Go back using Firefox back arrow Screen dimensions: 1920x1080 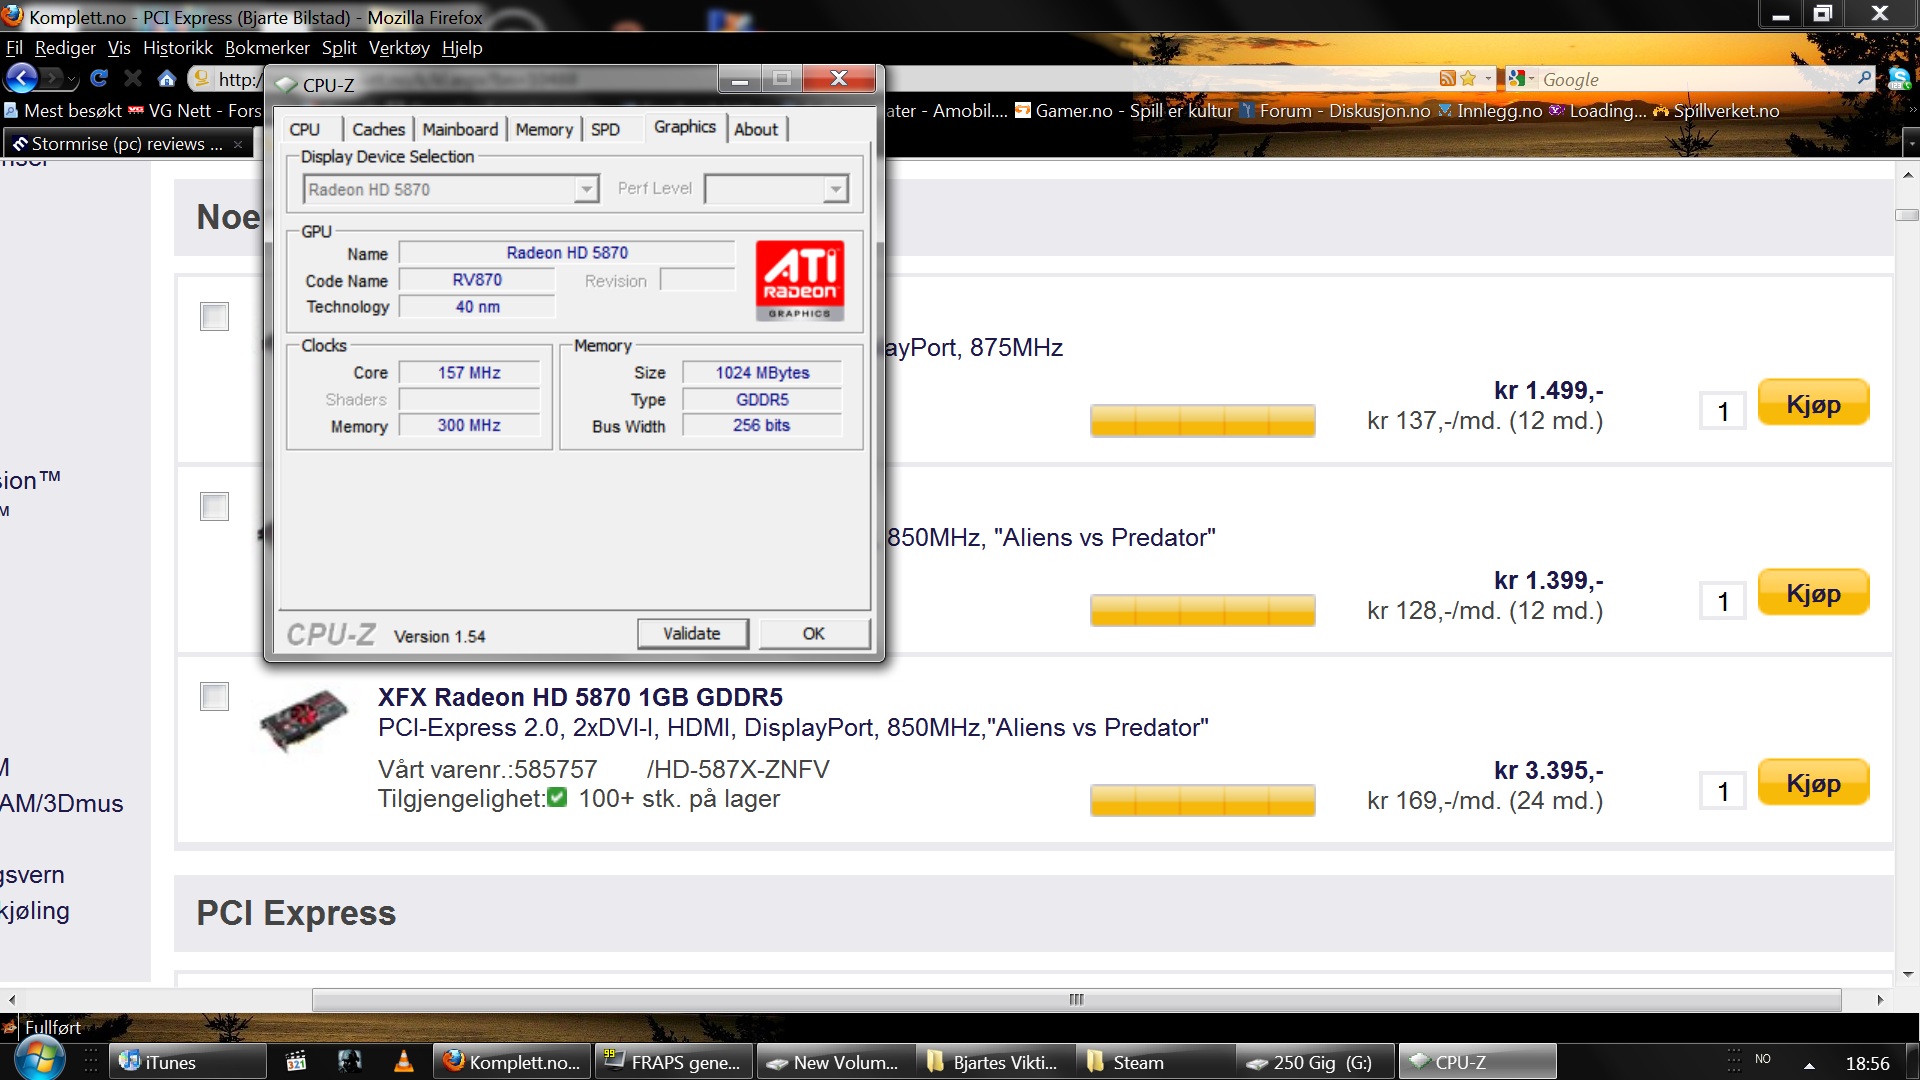[x=21, y=78]
